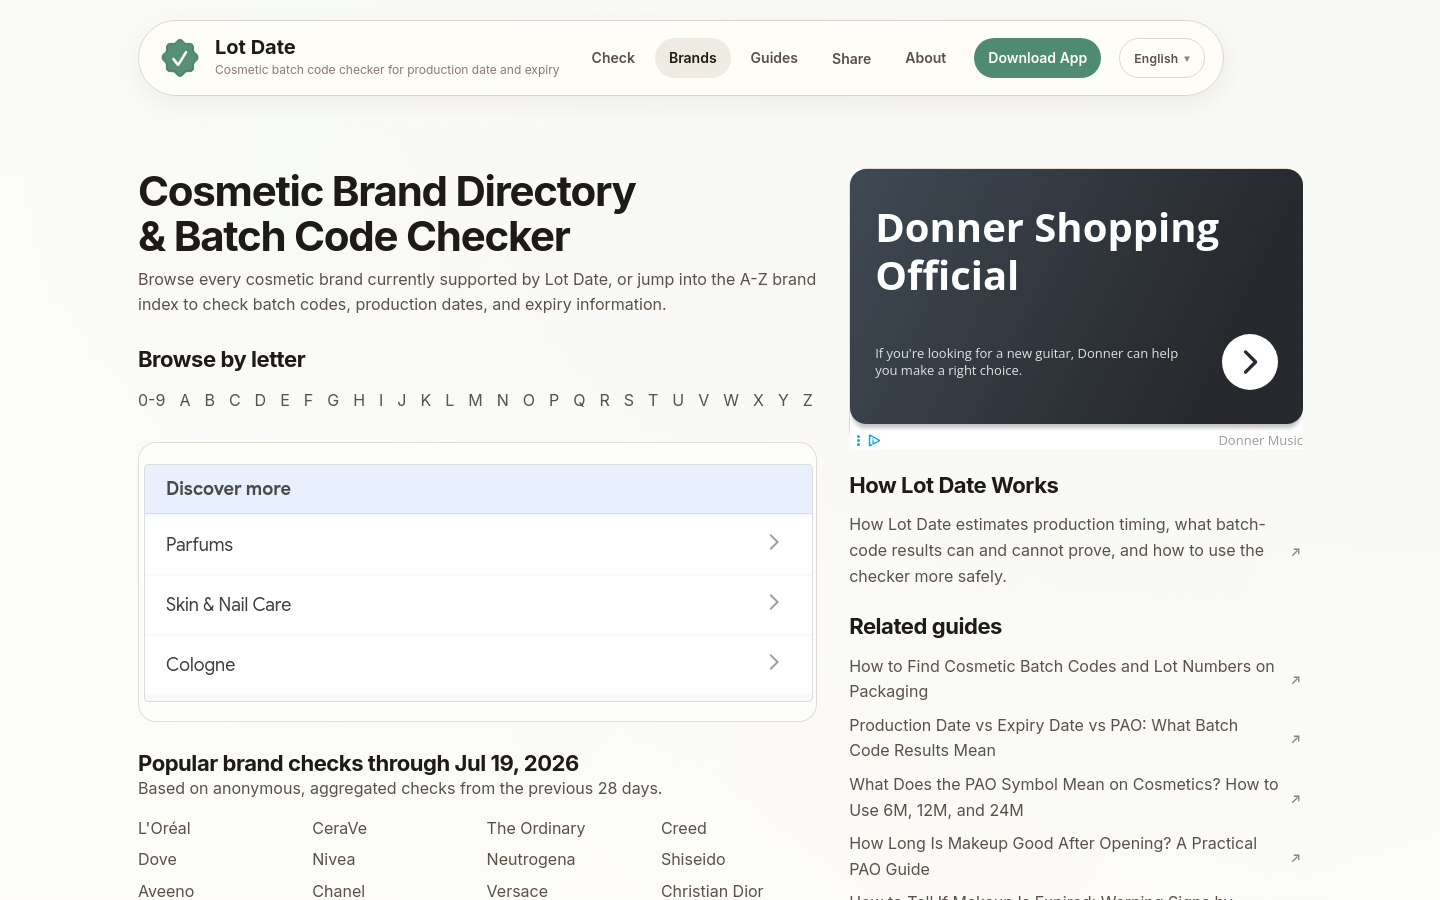This screenshot has height=900, width=1440.
Task: Jump to letter O brands
Action: click(x=529, y=400)
